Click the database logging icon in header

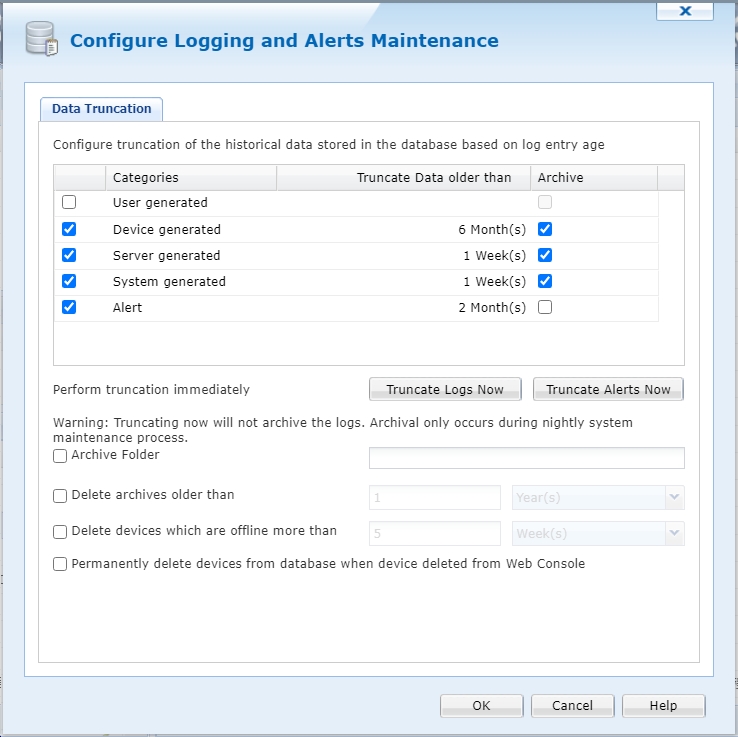(41, 40)
